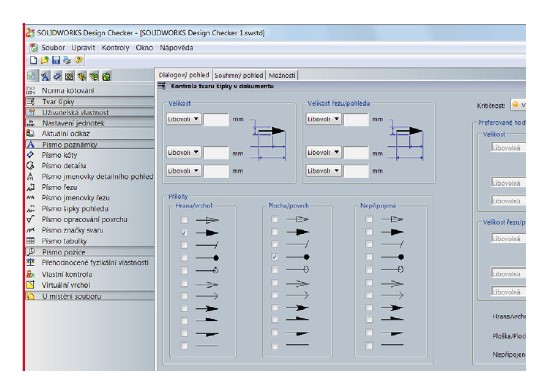Check filled dot style under Hrana/vrchol
Image resolution: width=552 pixels, height=385 pixels.
coord(184,258)
